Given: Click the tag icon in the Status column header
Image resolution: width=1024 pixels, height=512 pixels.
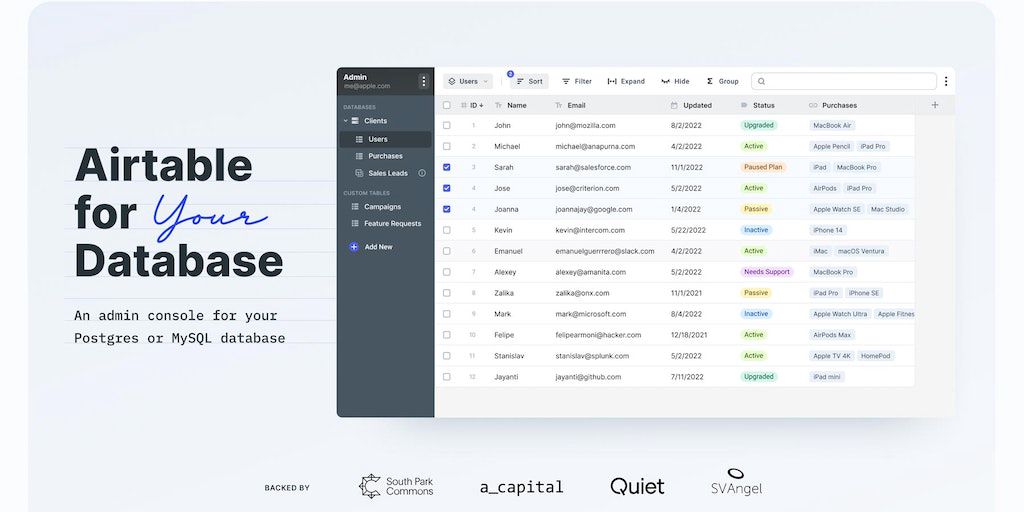Looking at the screenshot, I should coord(744,105).
